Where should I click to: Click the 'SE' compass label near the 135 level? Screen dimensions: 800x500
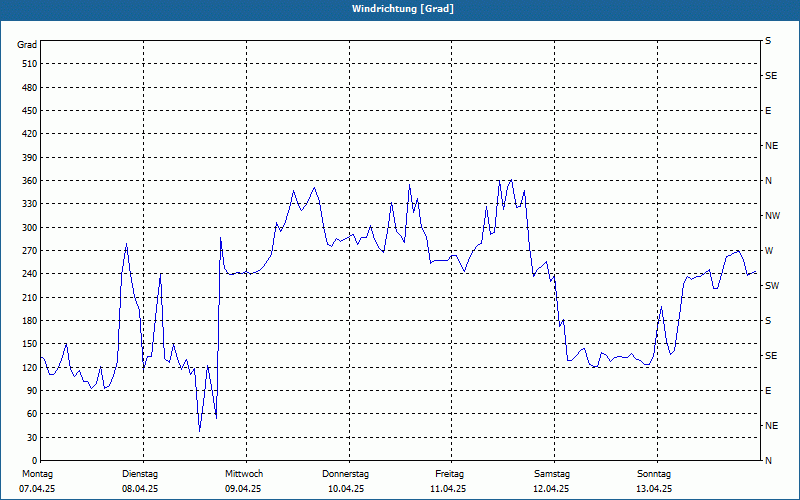tap(771, 356)
